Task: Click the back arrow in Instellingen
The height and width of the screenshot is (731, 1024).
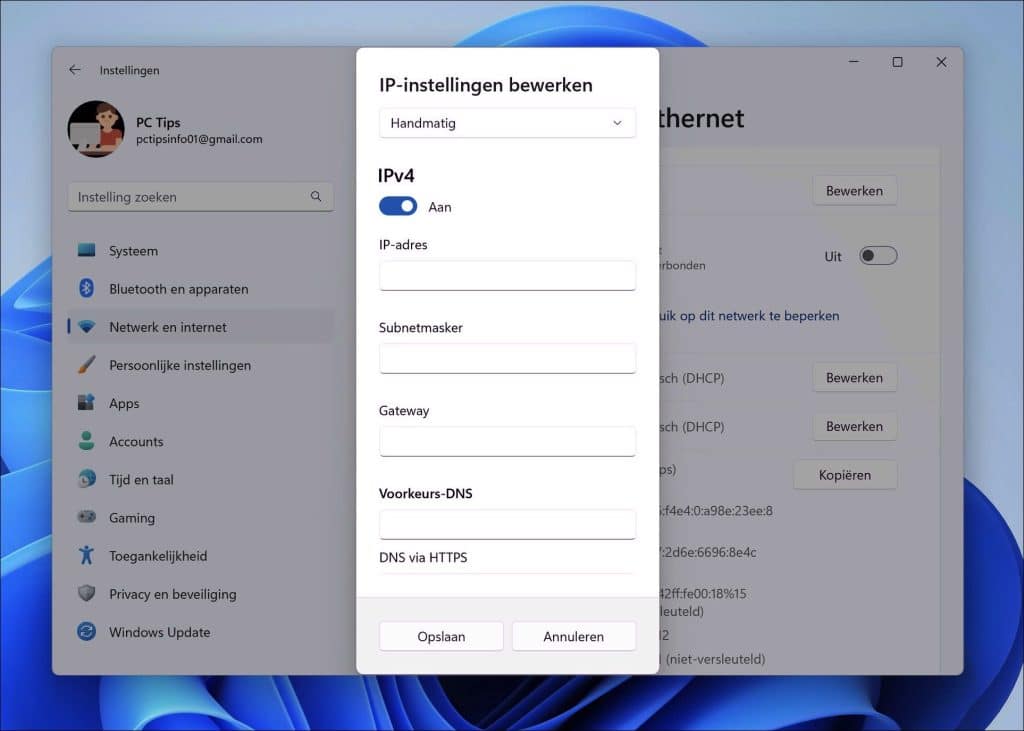Action: coord(75,69)
